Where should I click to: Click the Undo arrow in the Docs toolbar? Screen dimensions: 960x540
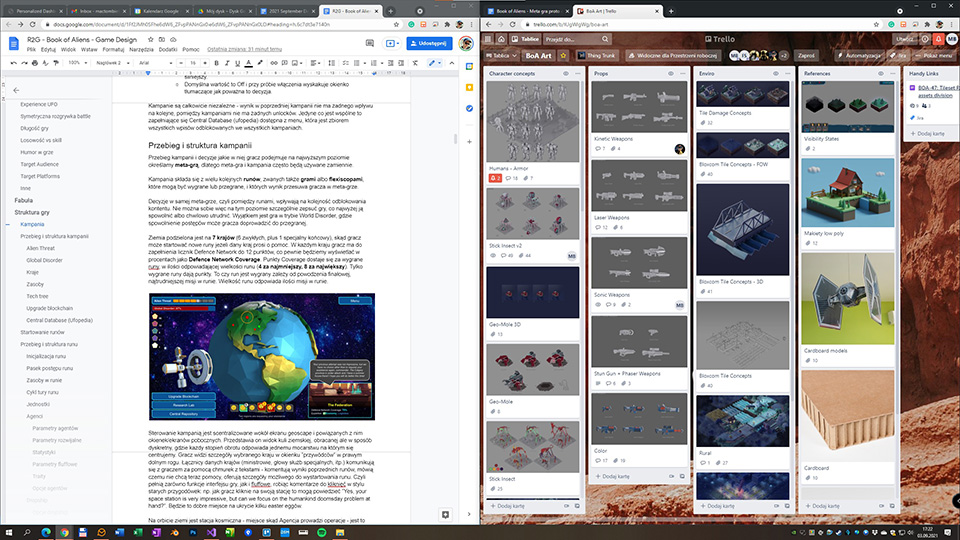[13, 63]
